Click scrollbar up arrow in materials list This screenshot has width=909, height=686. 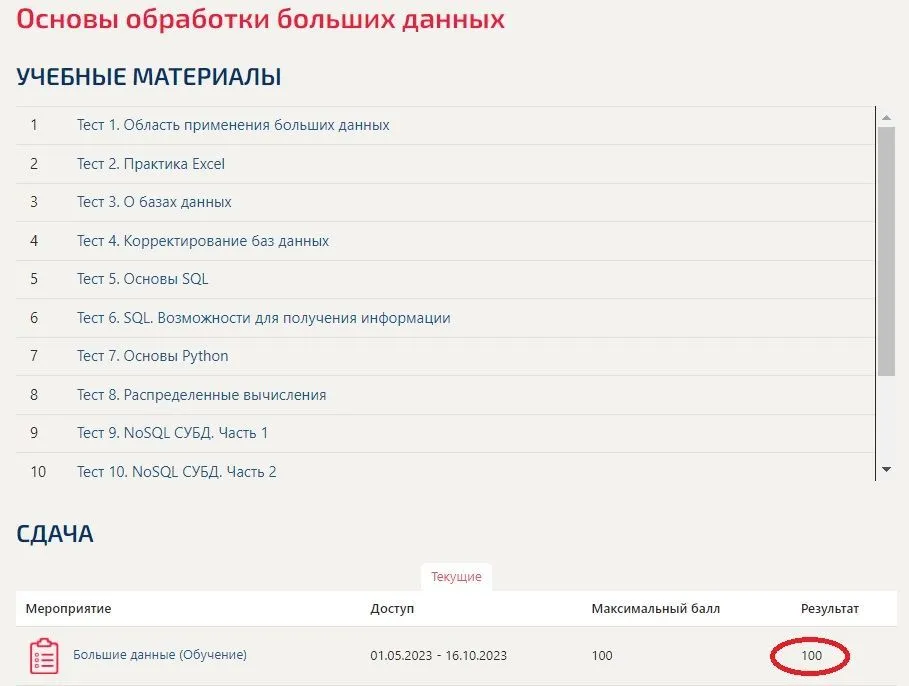pyautogui.click(x=885, y=116)
